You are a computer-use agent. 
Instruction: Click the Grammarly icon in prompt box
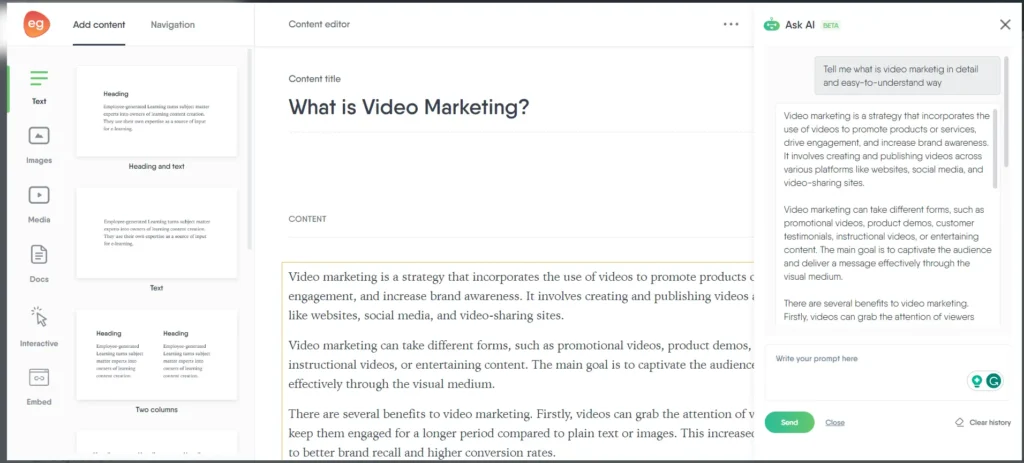[x=994, y=381]
